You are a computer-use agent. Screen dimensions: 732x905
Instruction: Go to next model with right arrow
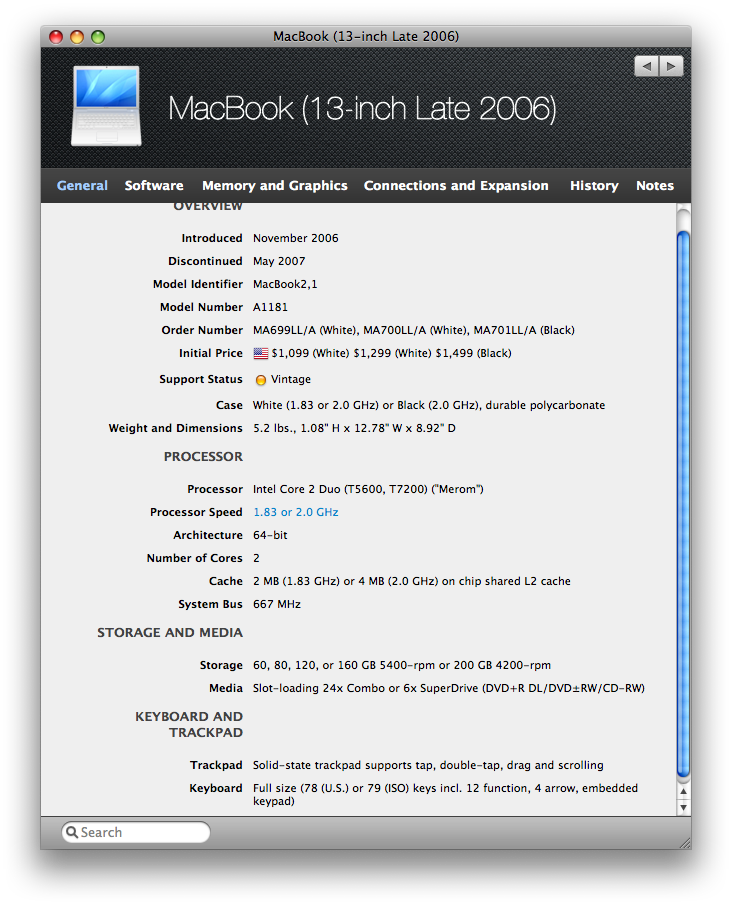pos(671,66)
